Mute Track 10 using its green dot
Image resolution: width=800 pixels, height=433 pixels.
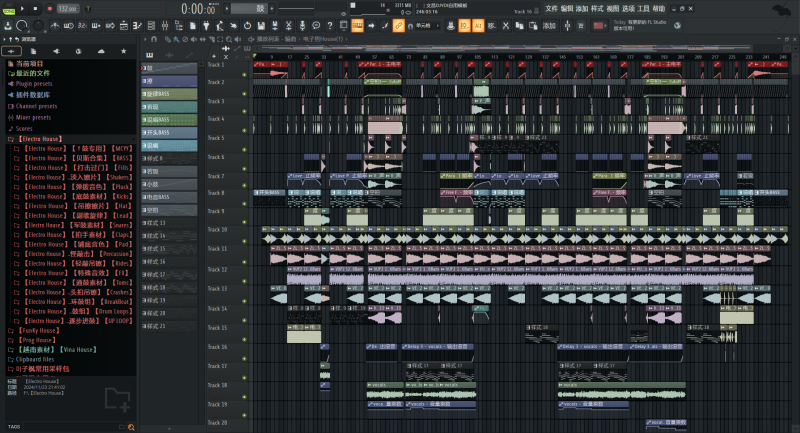244,242
